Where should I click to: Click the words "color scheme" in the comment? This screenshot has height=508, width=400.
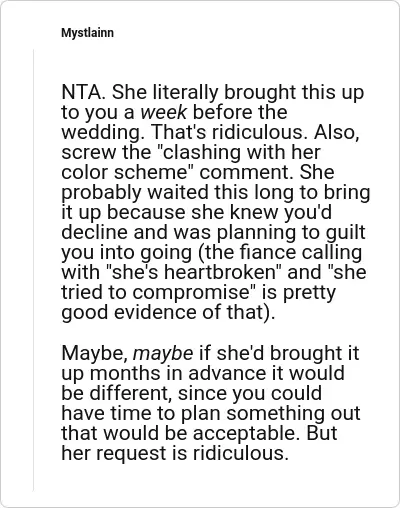[x=127, y=172]
